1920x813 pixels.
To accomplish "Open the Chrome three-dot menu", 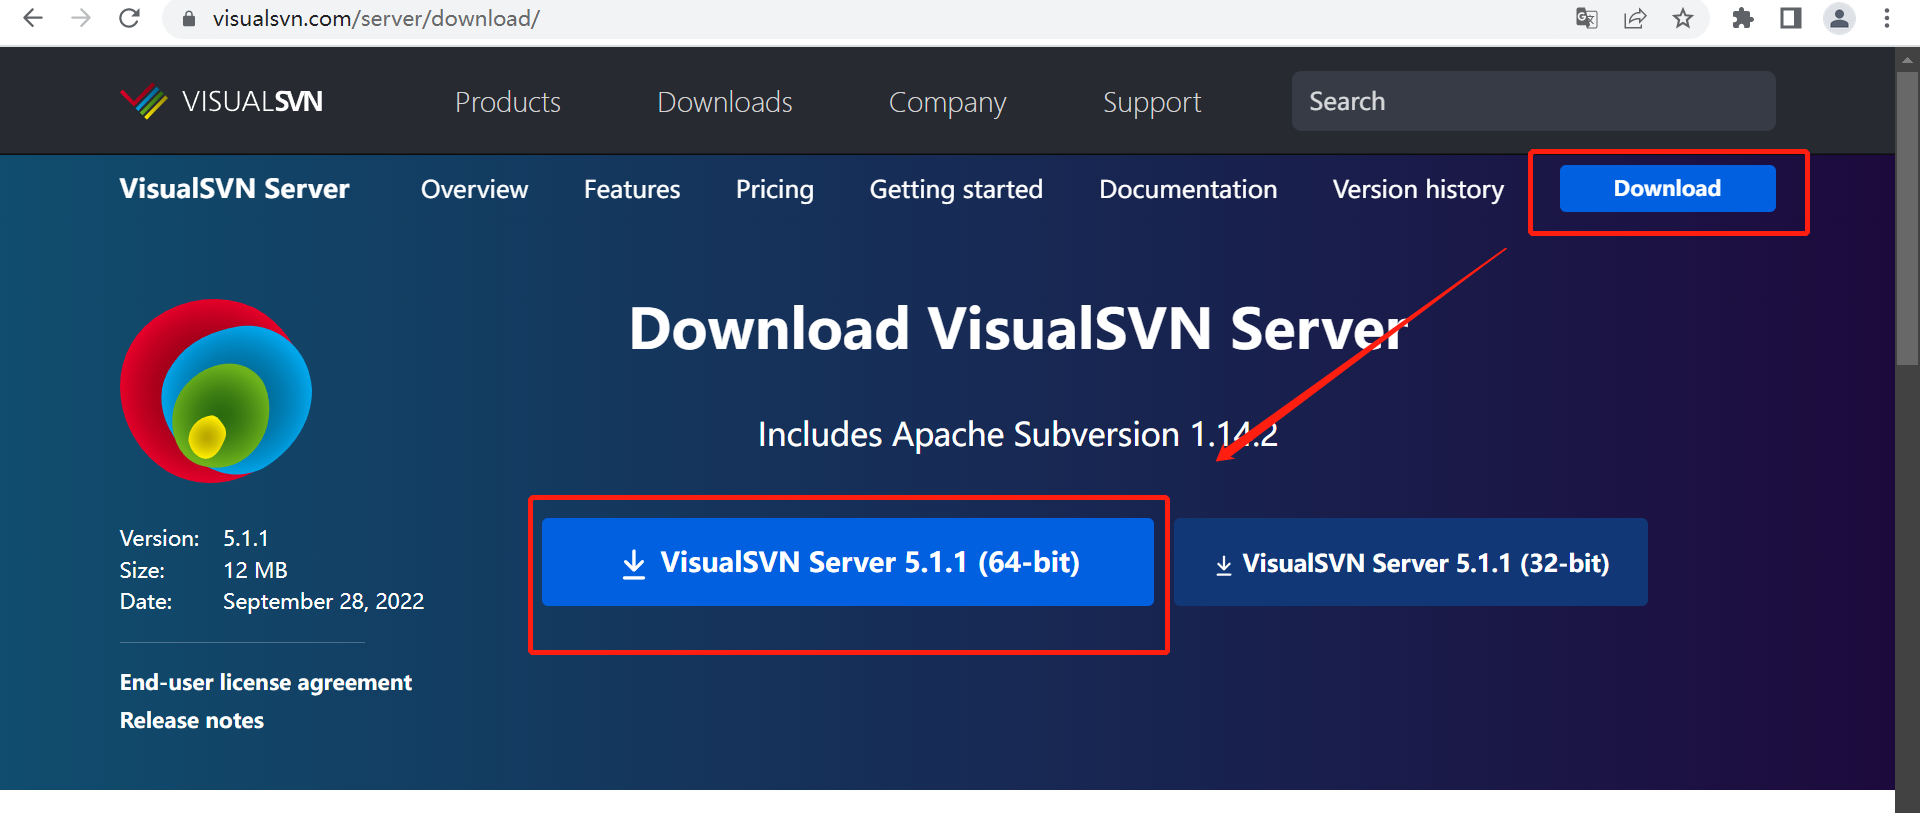I will (x=1887, y=18).
